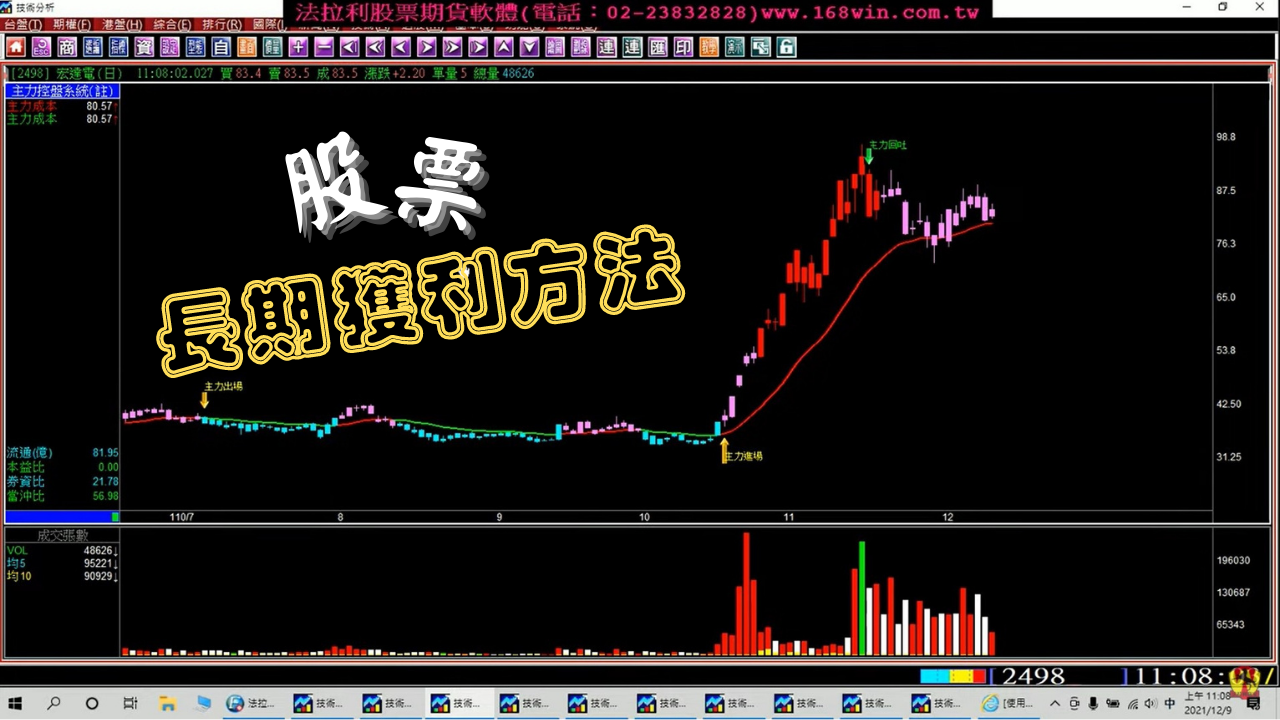Screen dimensions: 1280x720
Task: Click the double-left arrow toolbar icon
Action: 376,47
